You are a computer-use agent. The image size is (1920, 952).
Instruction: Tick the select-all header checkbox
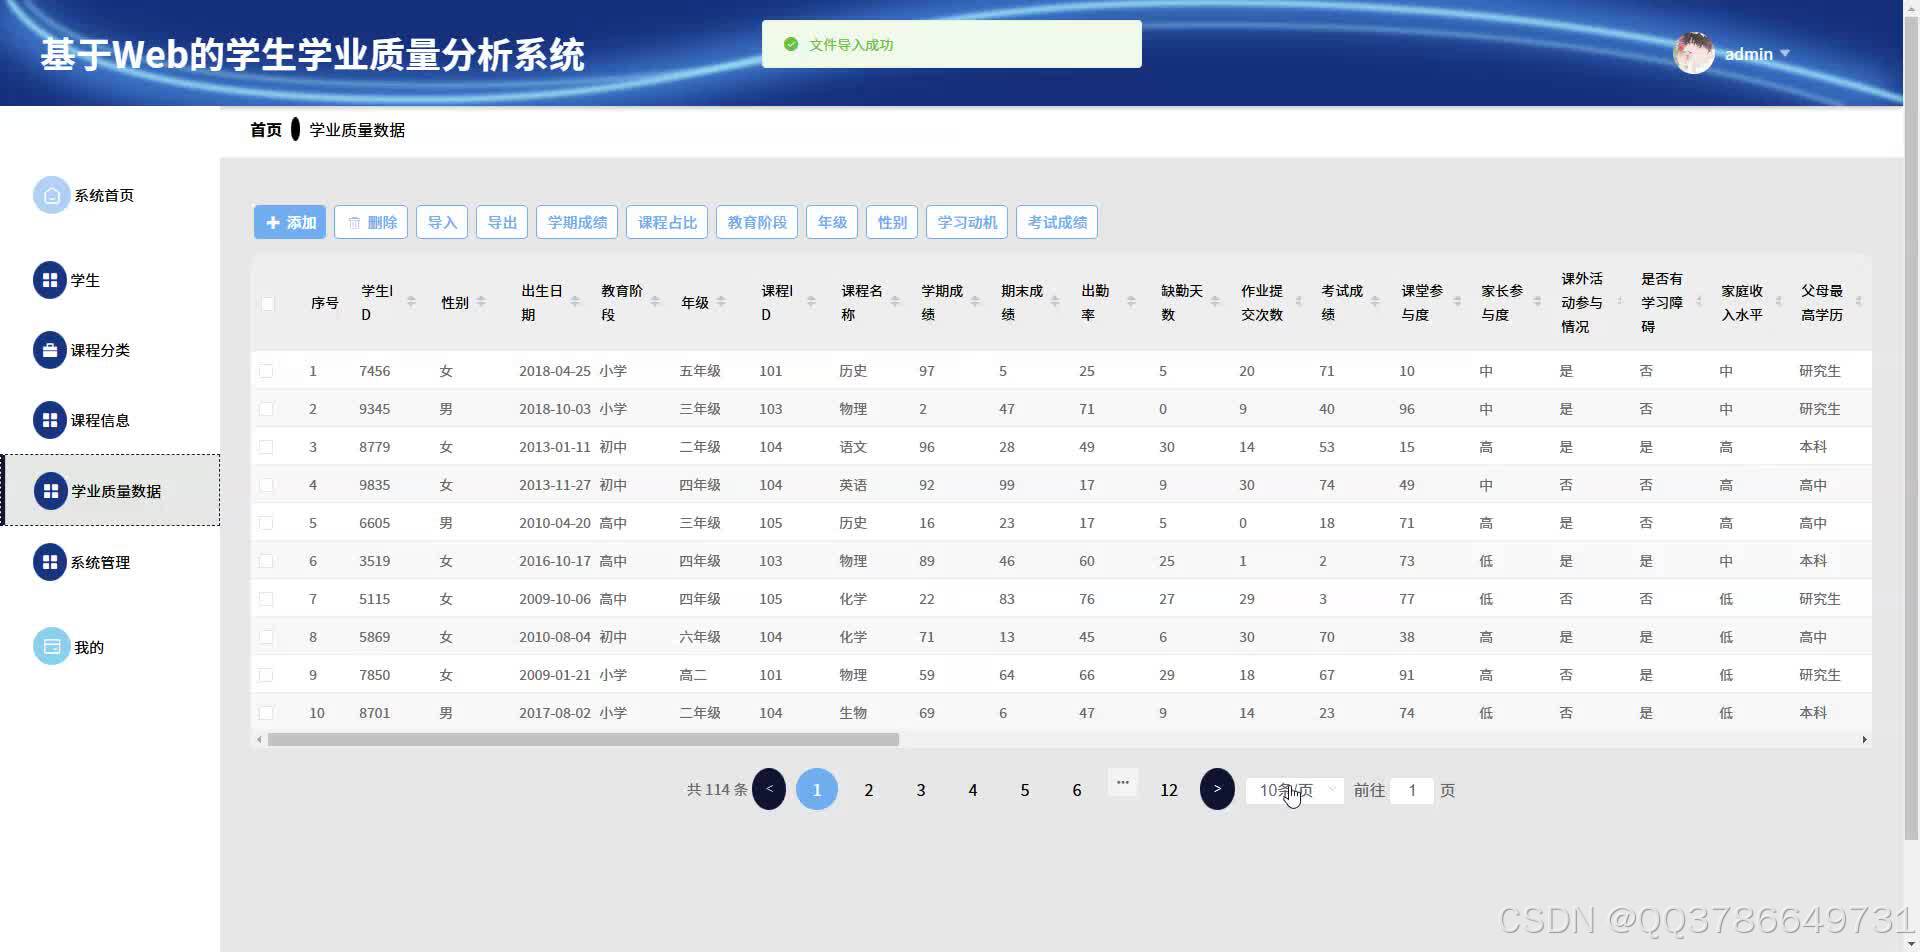(x=267, y=303)
